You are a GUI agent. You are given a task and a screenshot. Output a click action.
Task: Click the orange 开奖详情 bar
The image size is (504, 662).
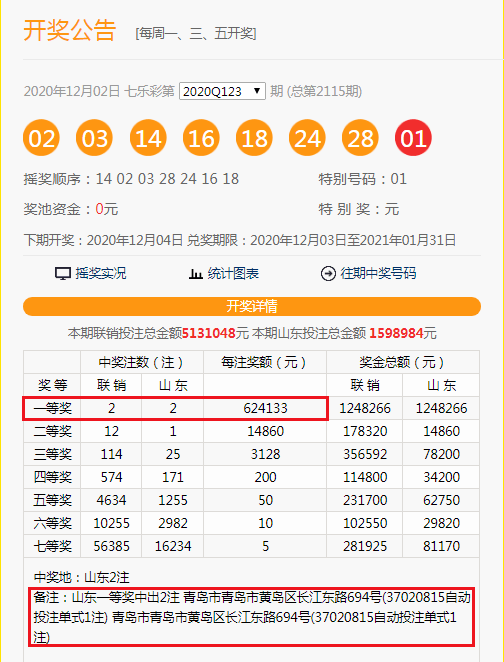(252, 306)
